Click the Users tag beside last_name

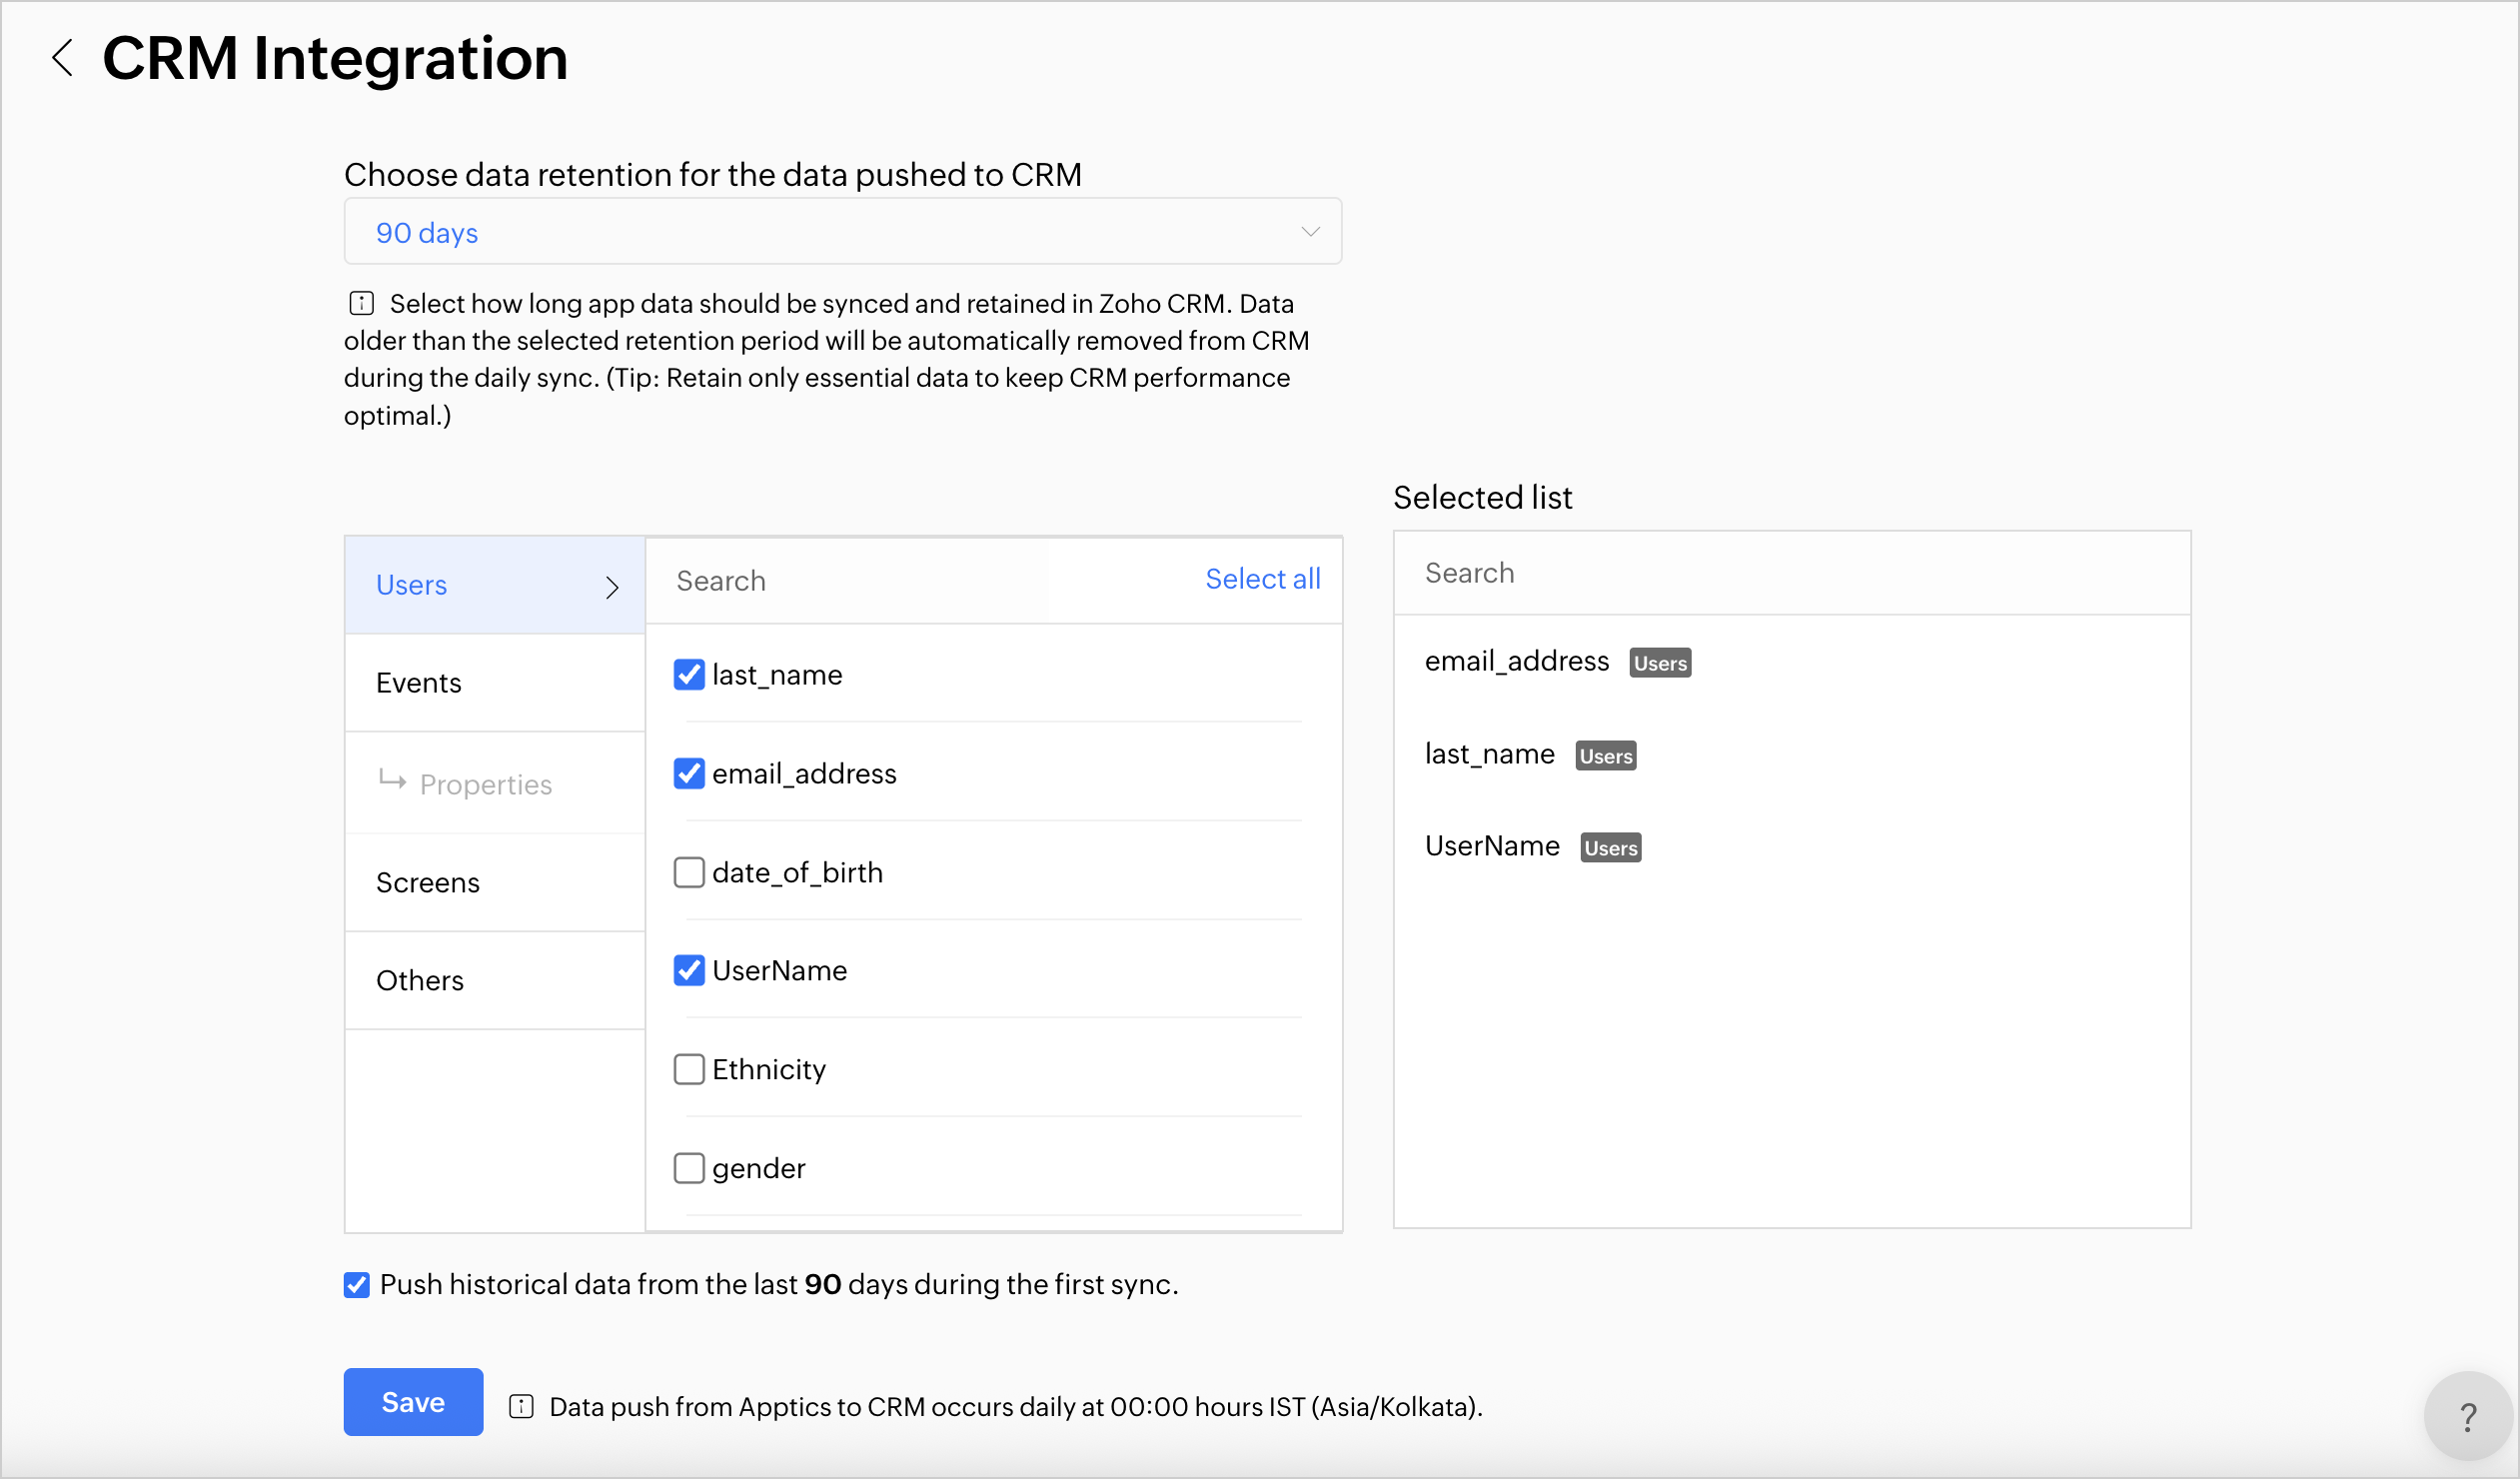tap(1604, 756)
